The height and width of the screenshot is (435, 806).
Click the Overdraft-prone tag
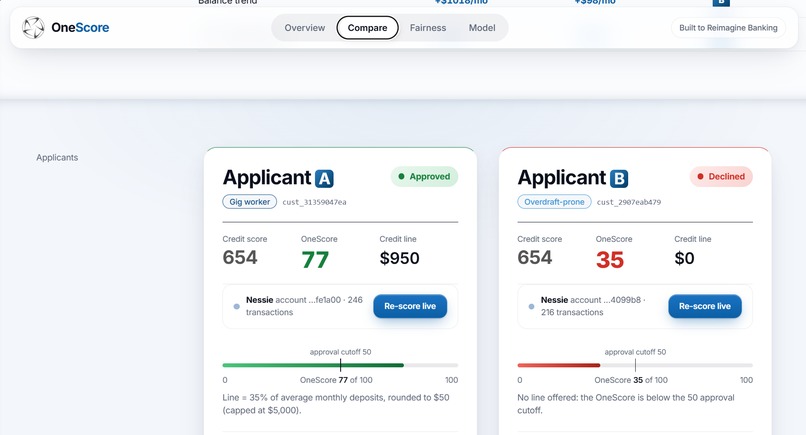(x=554, y=202)
